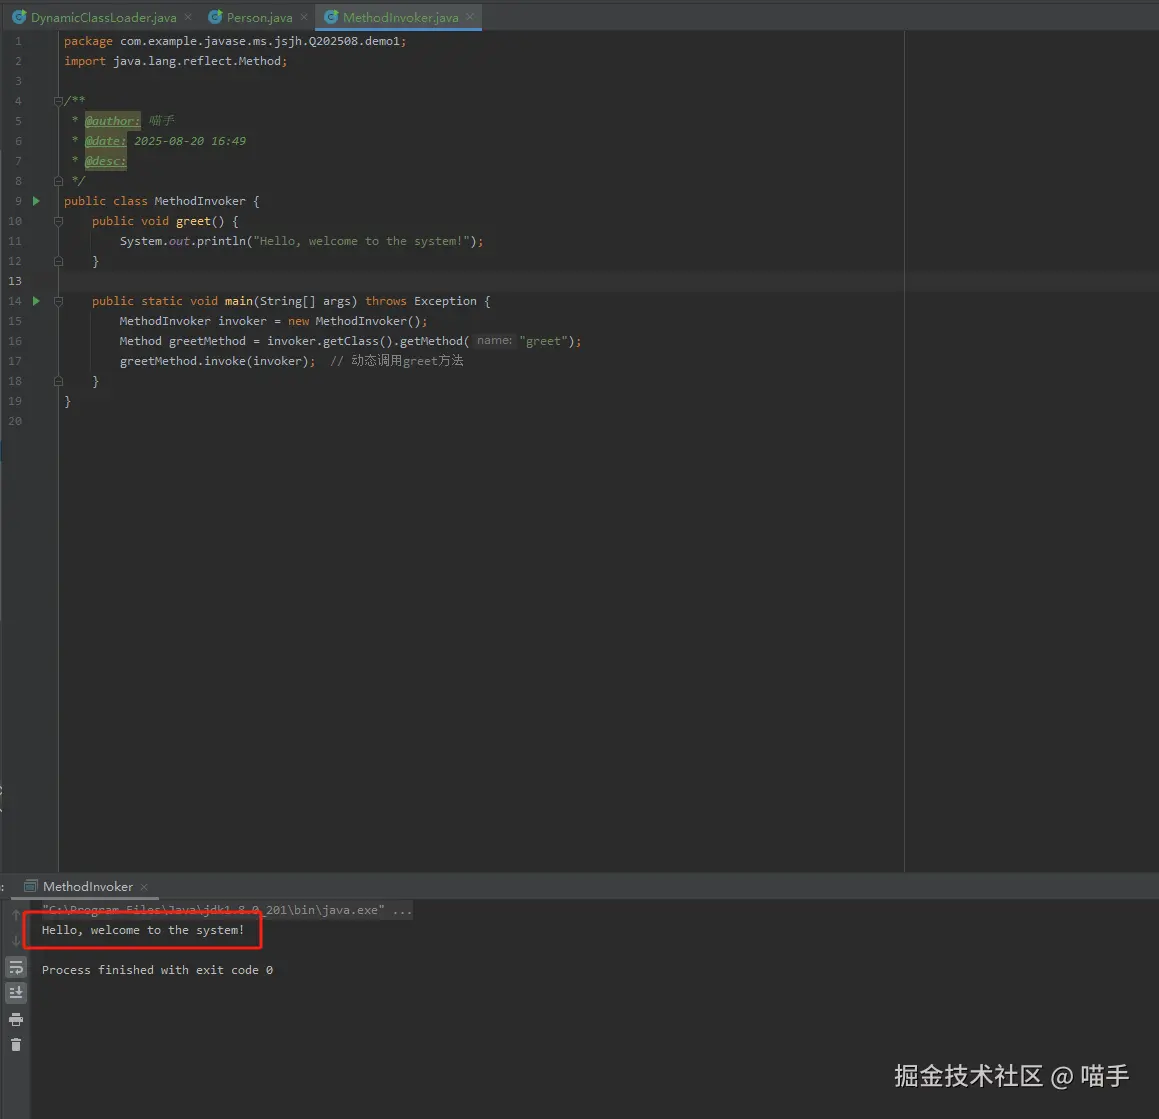Close the MethodInvoker run console tab
This screenshot has height=1119, width=1159.
tap(144, 887)
